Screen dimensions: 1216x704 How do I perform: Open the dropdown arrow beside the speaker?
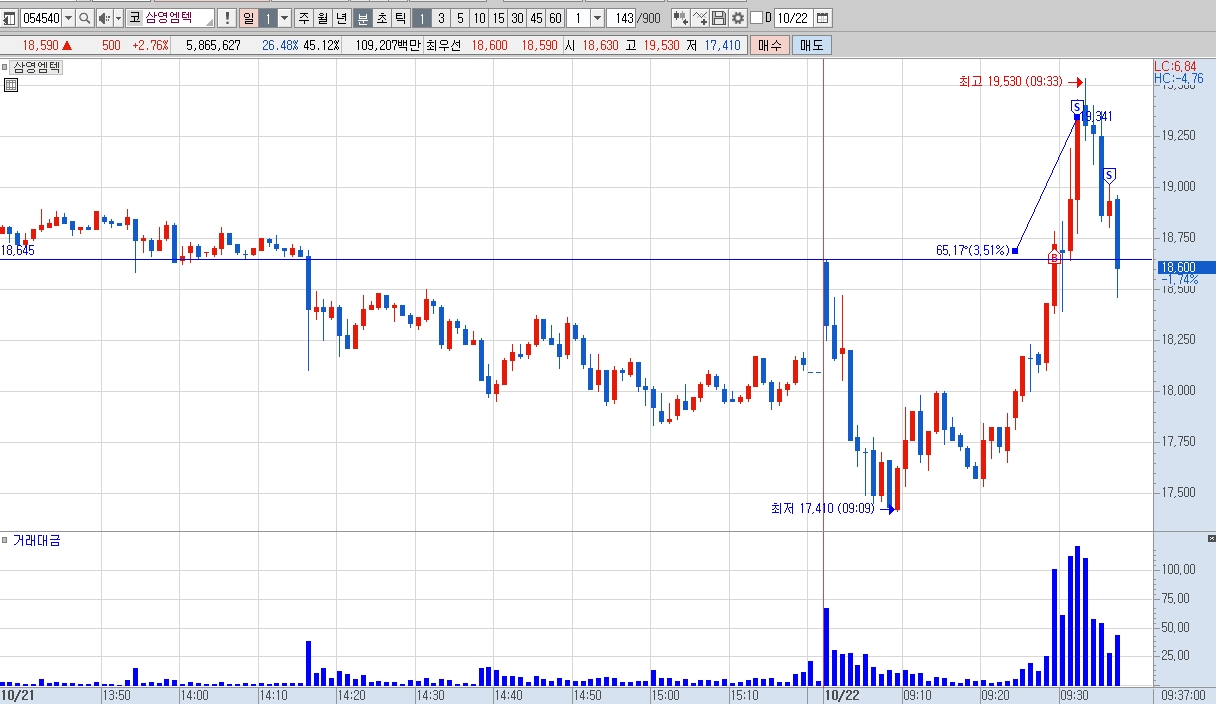click(118, 18)
